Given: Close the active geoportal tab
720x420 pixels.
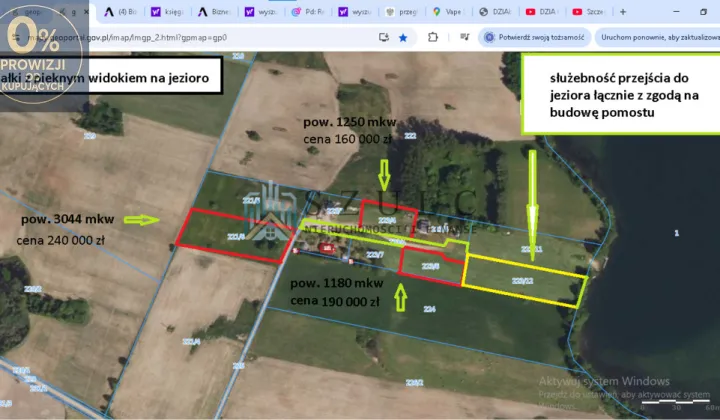Looking at the screenshot, I should point(86,12).
